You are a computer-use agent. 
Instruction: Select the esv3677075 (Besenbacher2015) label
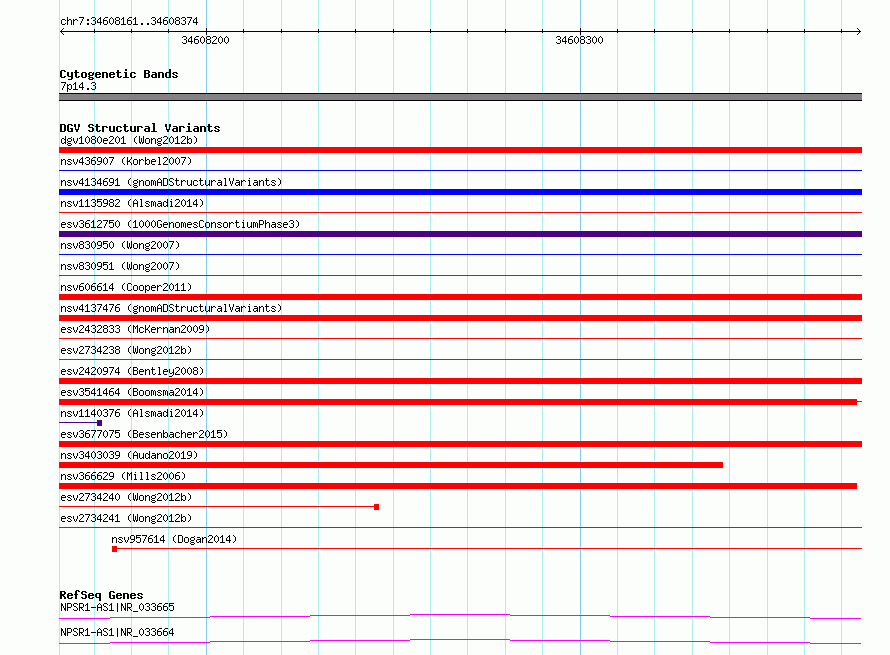[144, 434]
